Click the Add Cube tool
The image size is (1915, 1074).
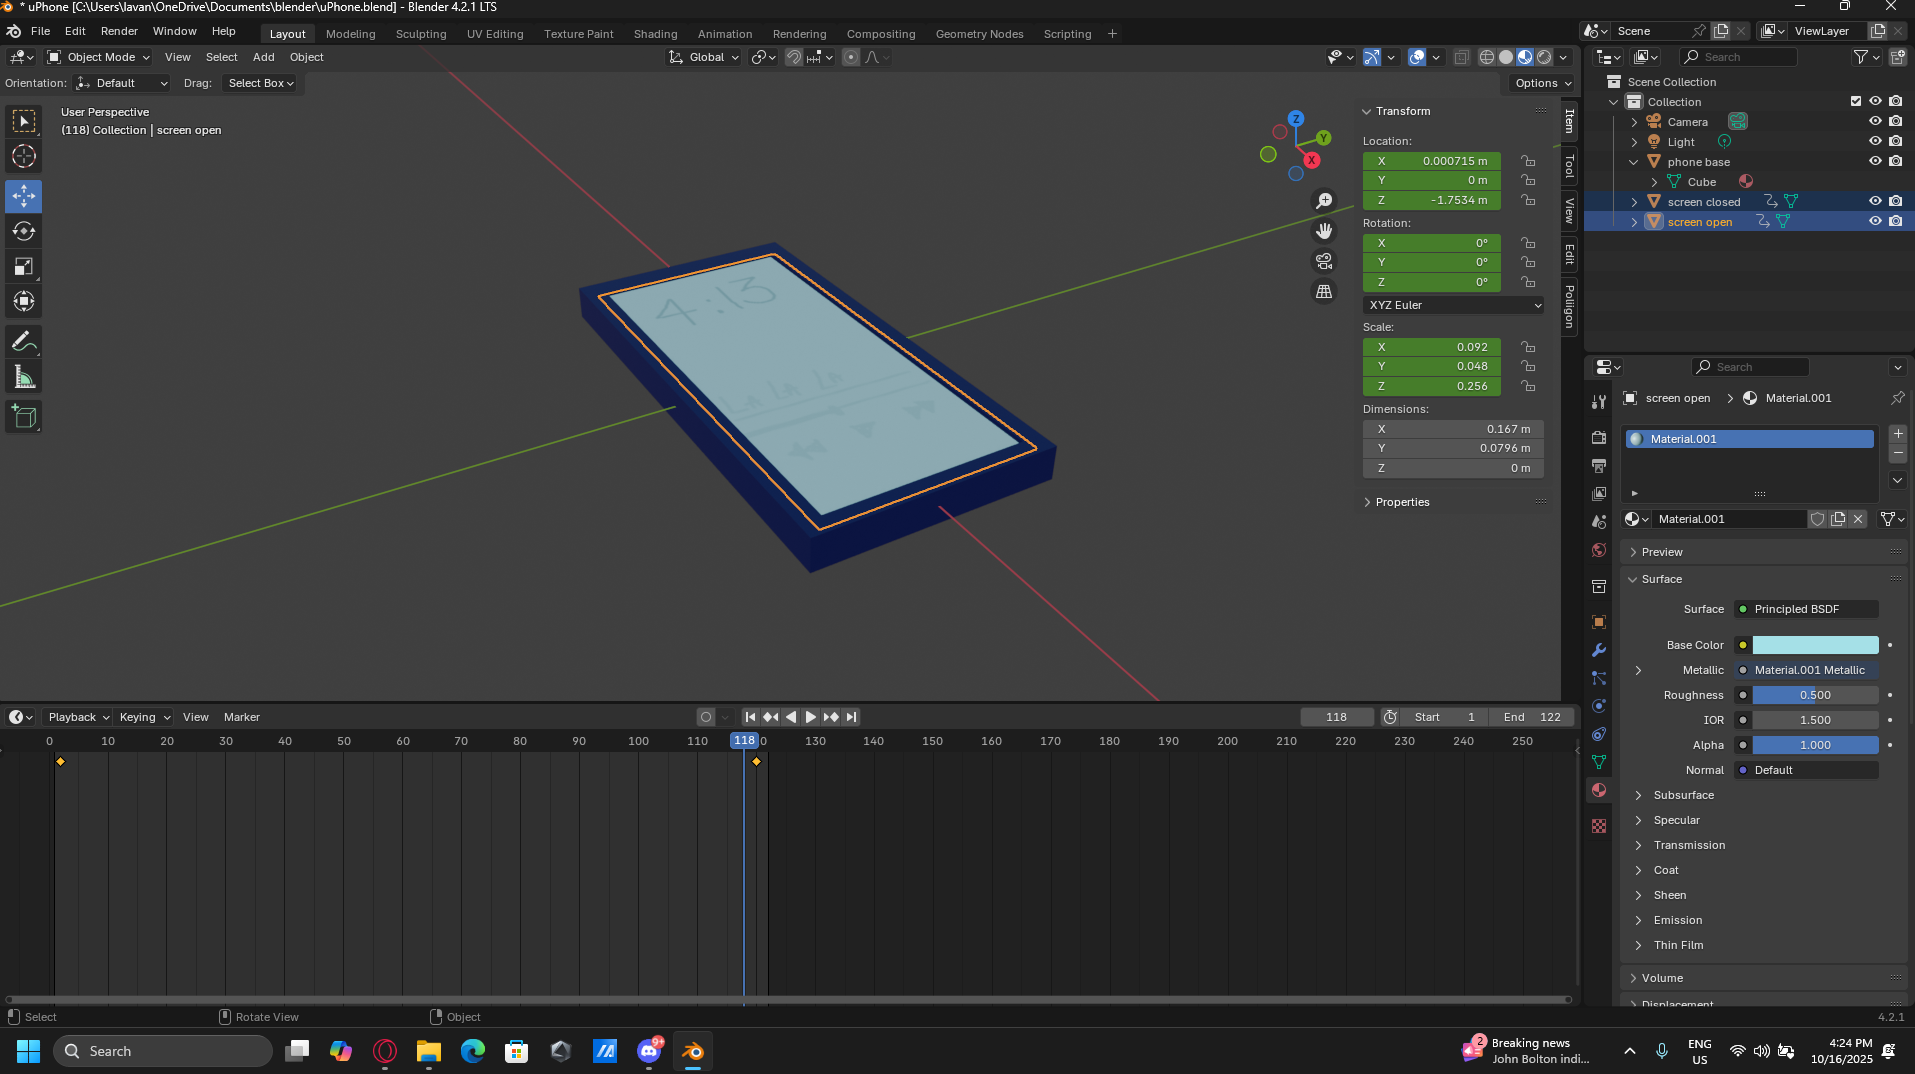pyautogui.click(x=24, y=417)
